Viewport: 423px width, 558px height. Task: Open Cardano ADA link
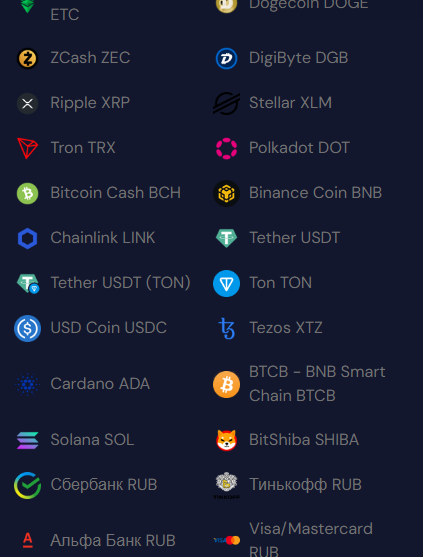point(83,384)
